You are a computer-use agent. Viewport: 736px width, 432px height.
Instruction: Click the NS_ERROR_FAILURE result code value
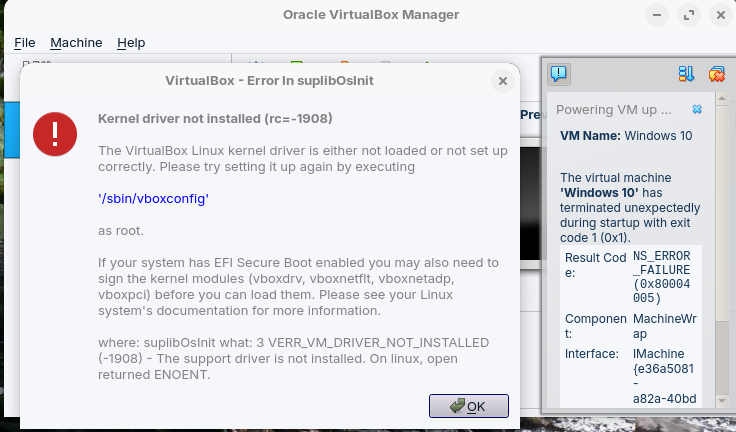tap(662, 277)
